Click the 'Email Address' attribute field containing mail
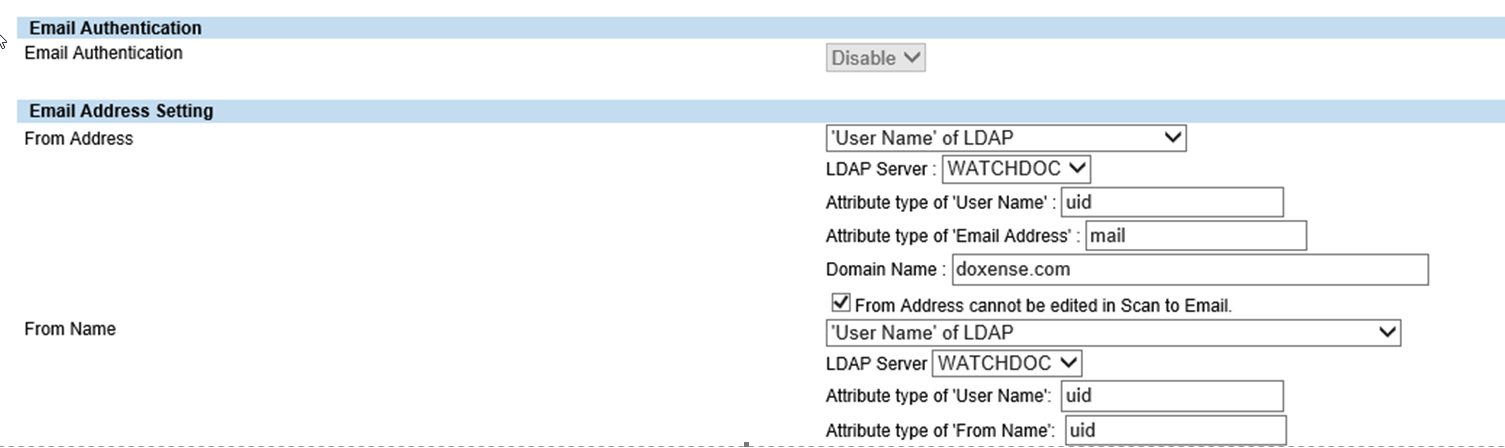Image resolution: width=1505 pixels, height=448 pixels. (x=1195, y=236)
